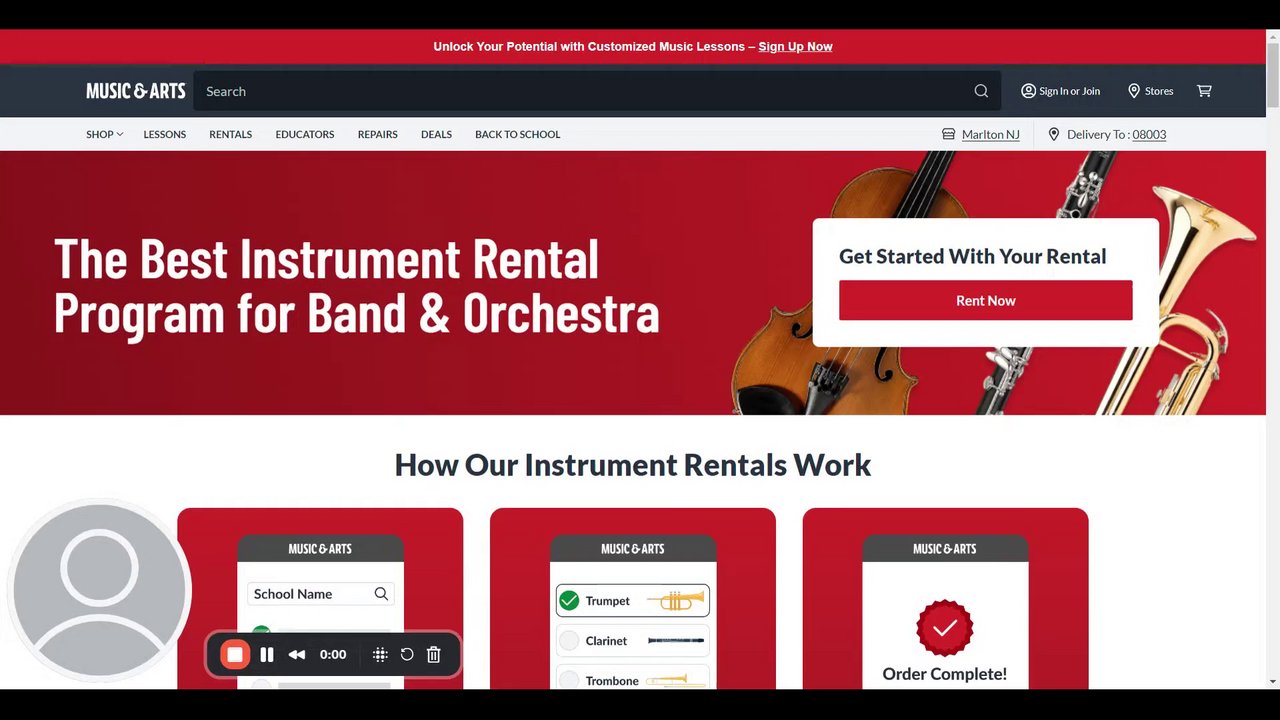Click the Music & Arts logo
This screenshot has height=720, width=1280.
point(136,91)
